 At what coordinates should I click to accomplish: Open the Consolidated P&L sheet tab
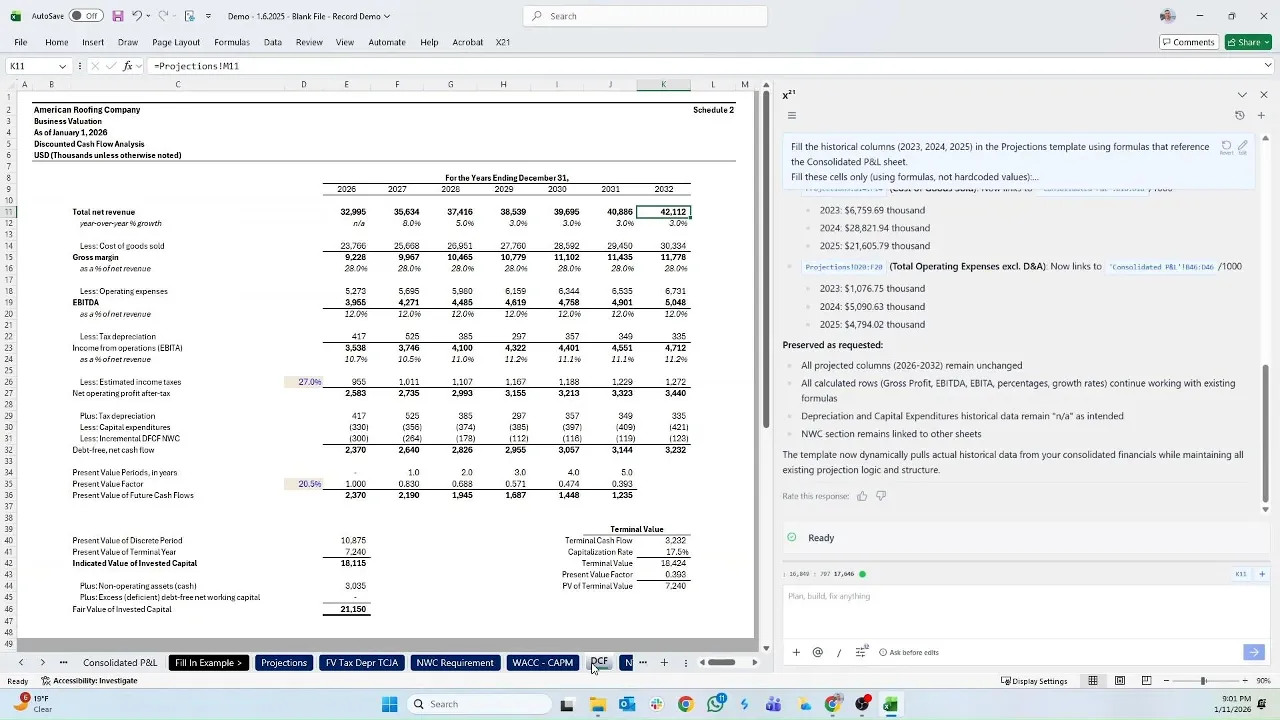tap(120, 662)
